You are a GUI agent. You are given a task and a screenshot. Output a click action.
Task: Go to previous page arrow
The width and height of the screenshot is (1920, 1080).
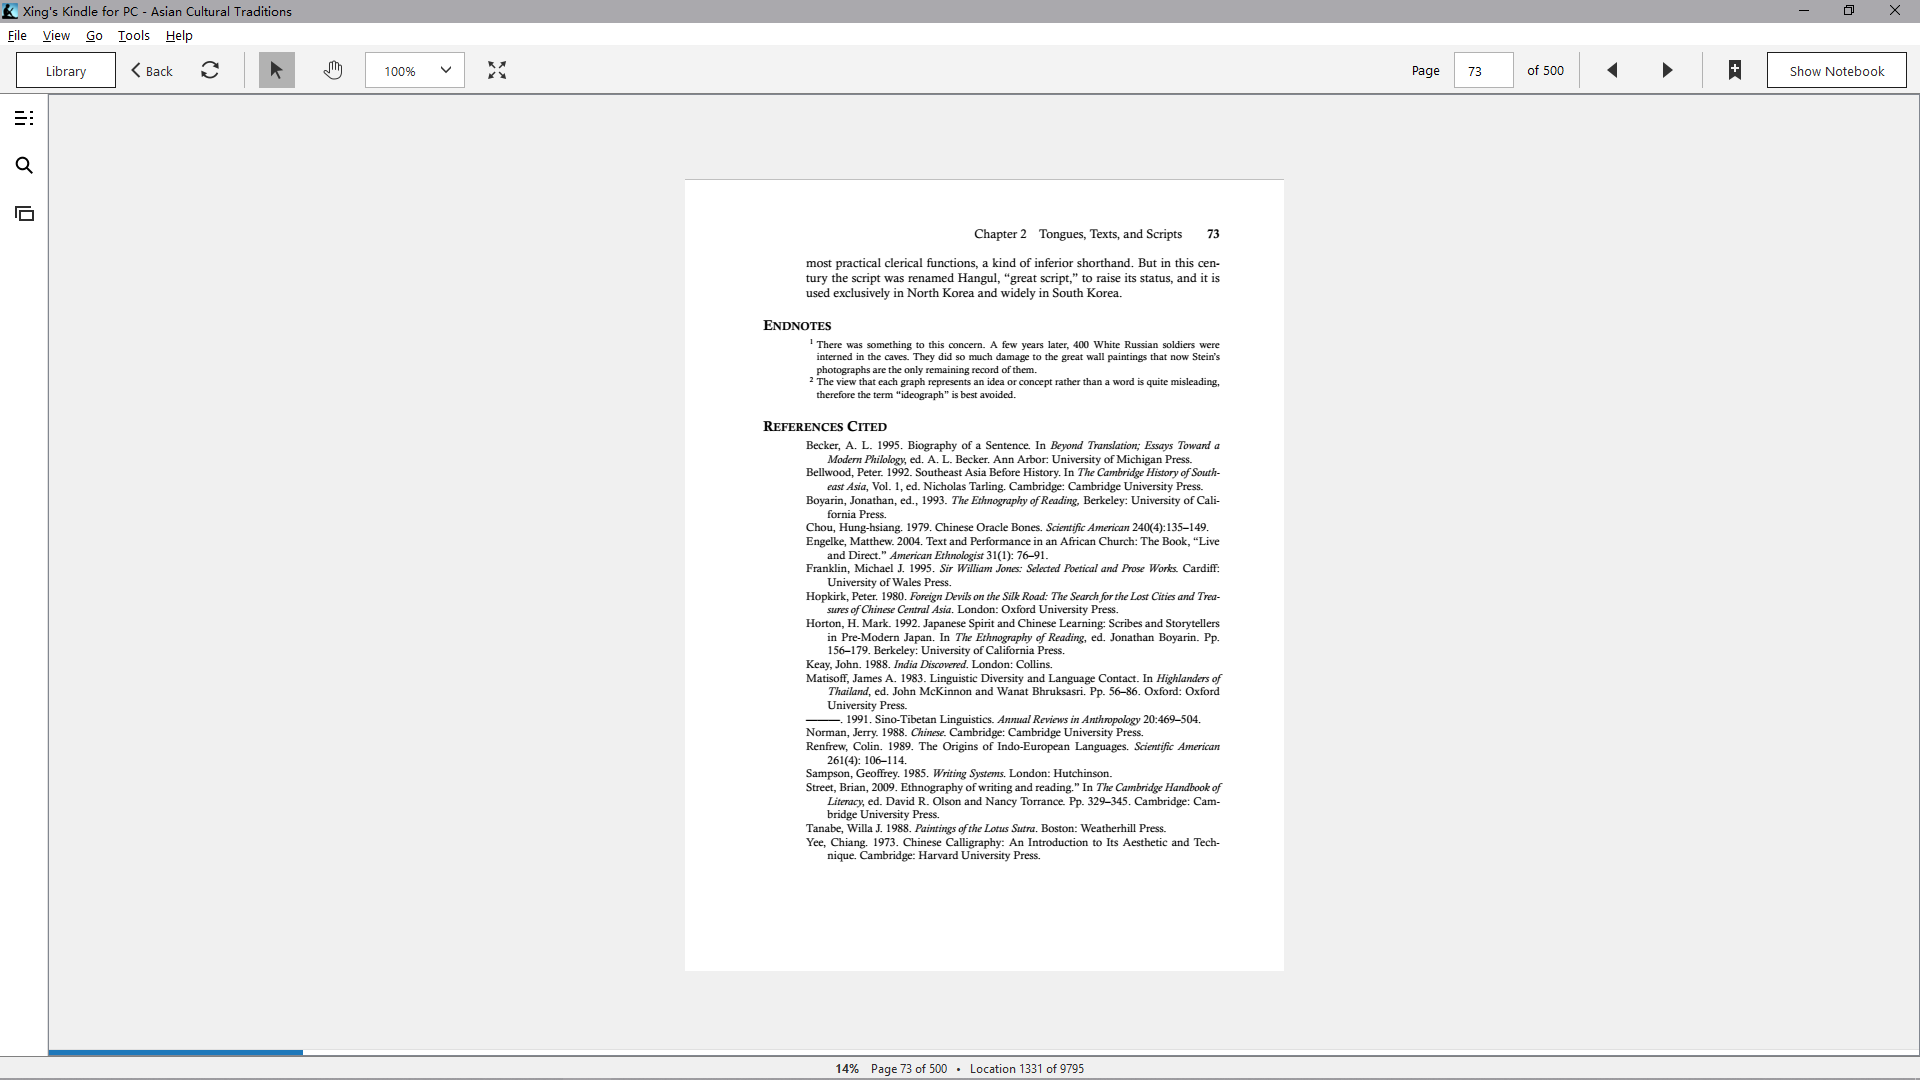point(1612,70)
